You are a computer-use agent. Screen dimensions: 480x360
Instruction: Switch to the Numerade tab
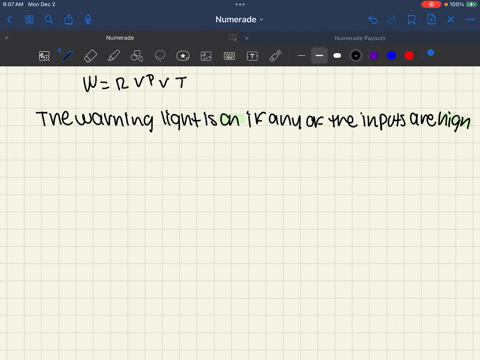coord(120,38)
